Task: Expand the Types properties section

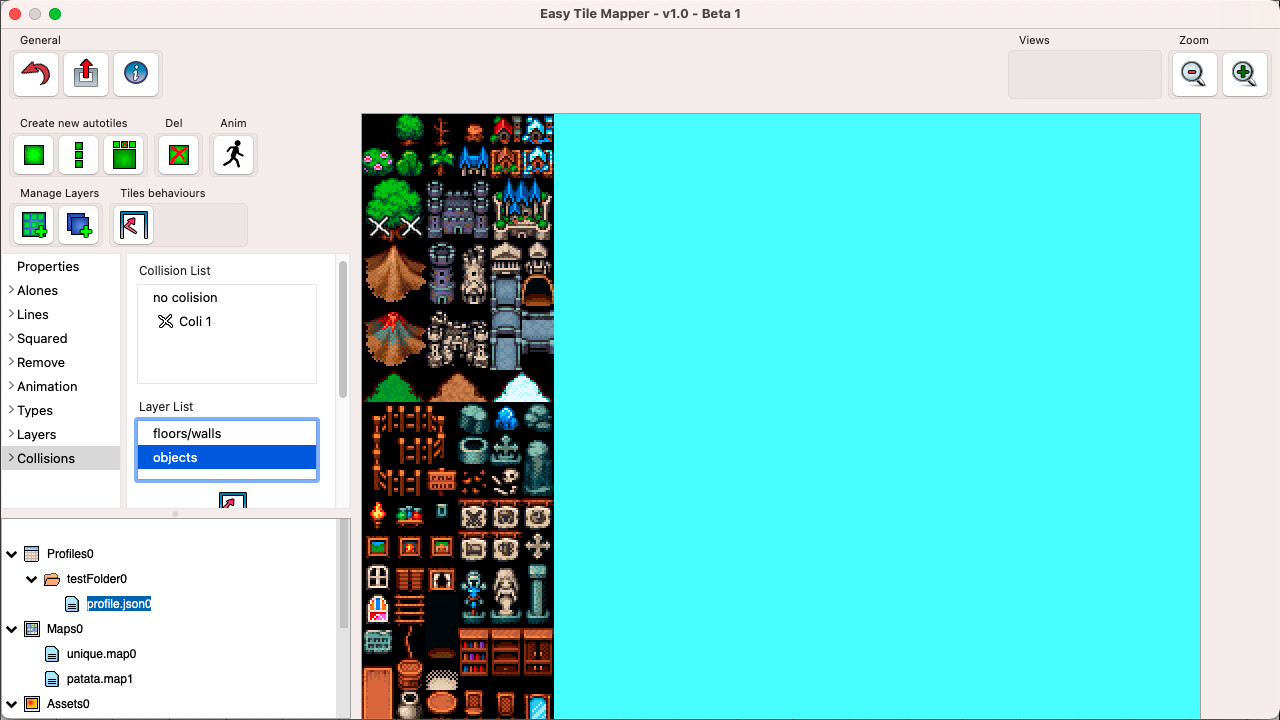Action: coord(33,410)
